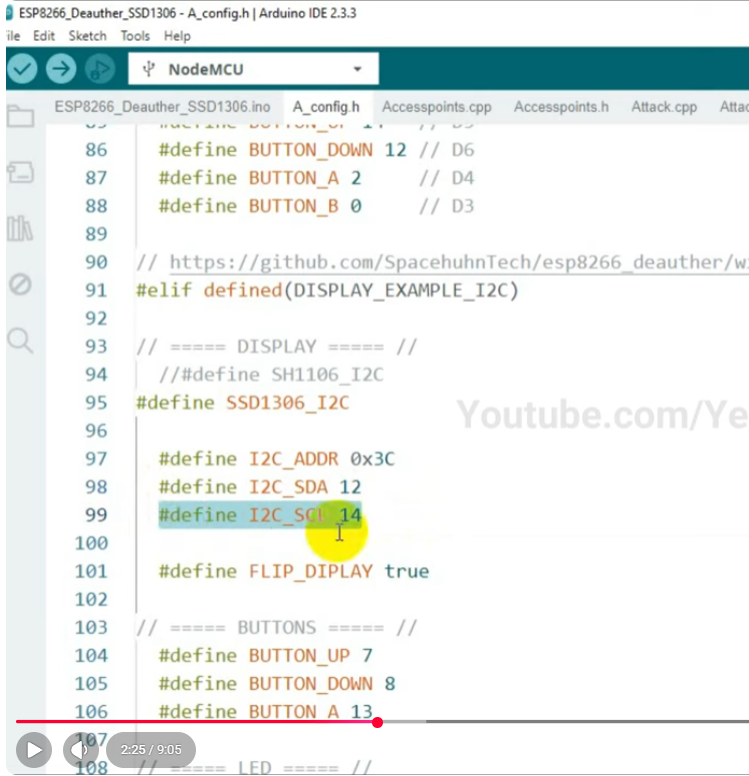Select the A_config.h tab
749x776 pixels.
point(326,107)
